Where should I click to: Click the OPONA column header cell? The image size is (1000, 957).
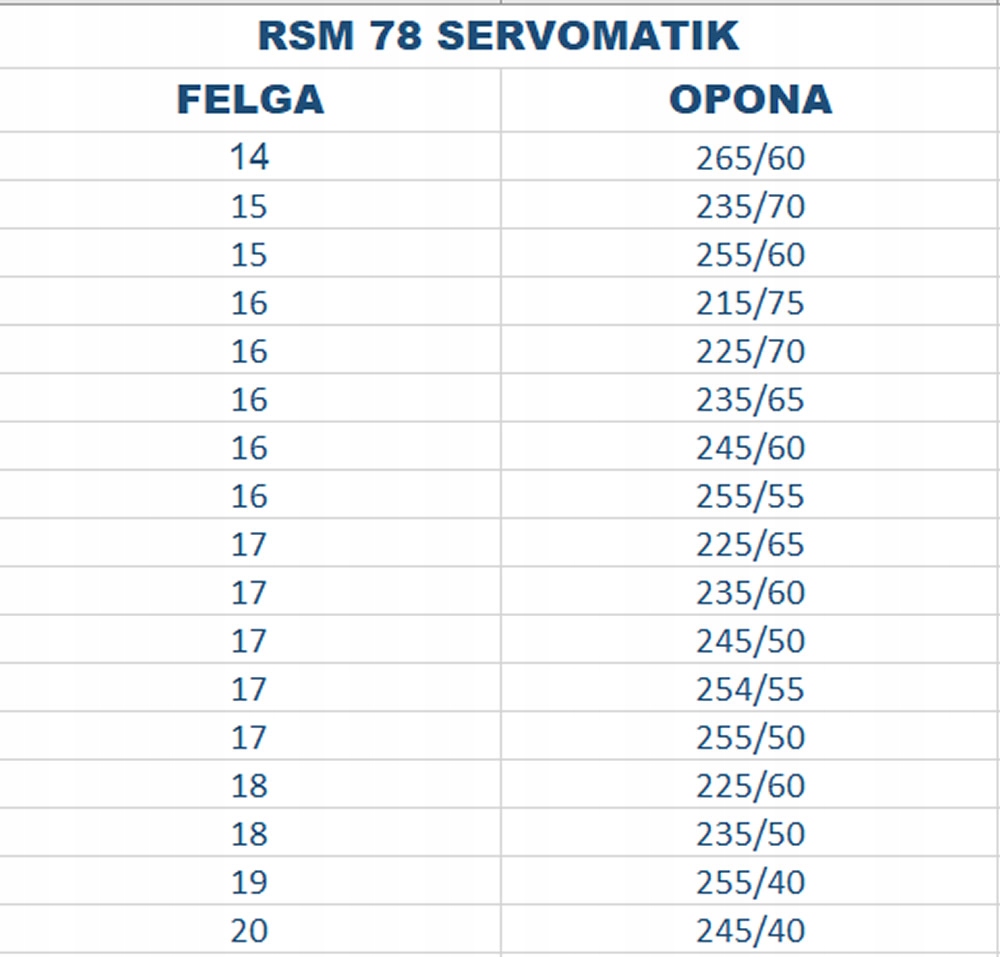pos(750,99)
